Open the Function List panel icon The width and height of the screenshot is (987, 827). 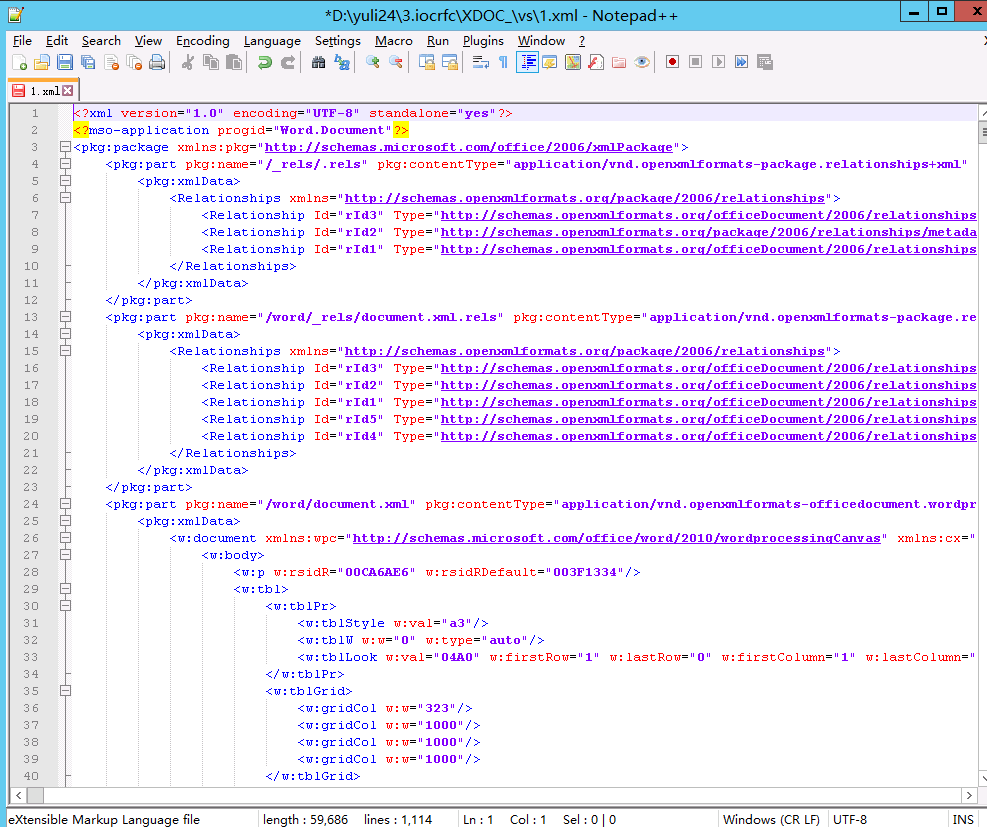[x=596, y=62]
